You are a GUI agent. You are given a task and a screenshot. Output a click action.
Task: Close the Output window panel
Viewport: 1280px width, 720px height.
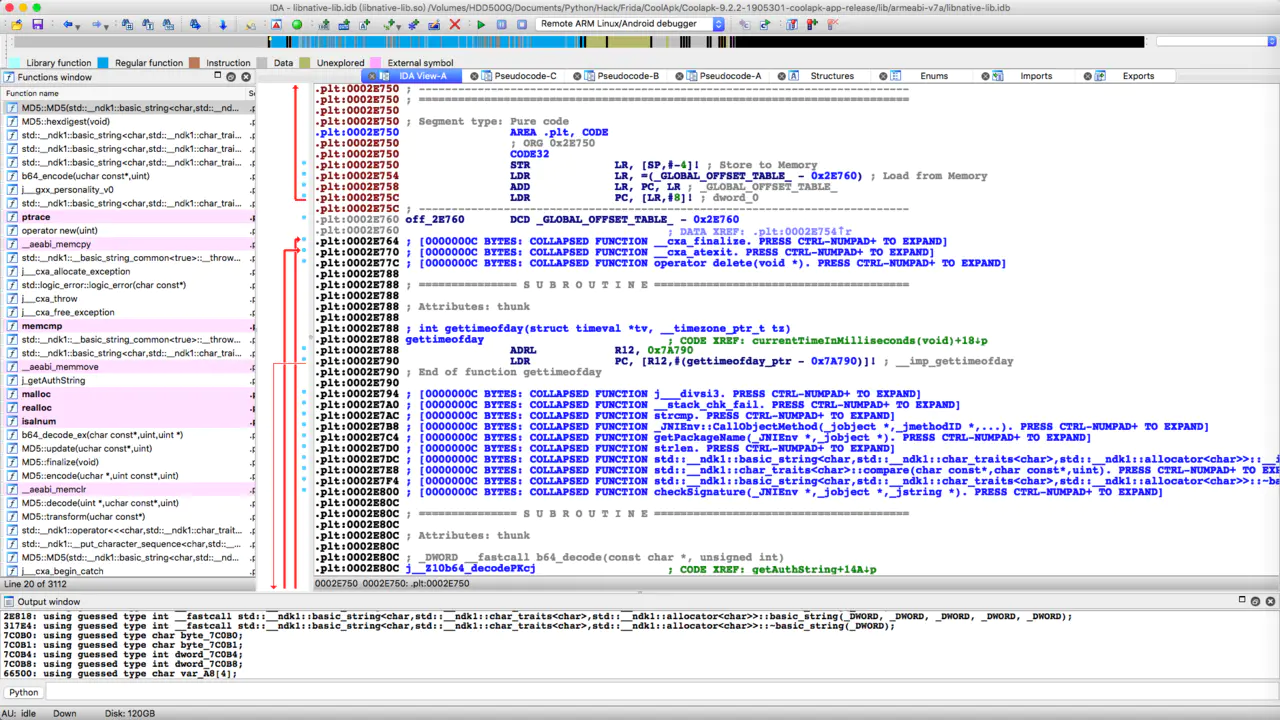(1271, 601)
